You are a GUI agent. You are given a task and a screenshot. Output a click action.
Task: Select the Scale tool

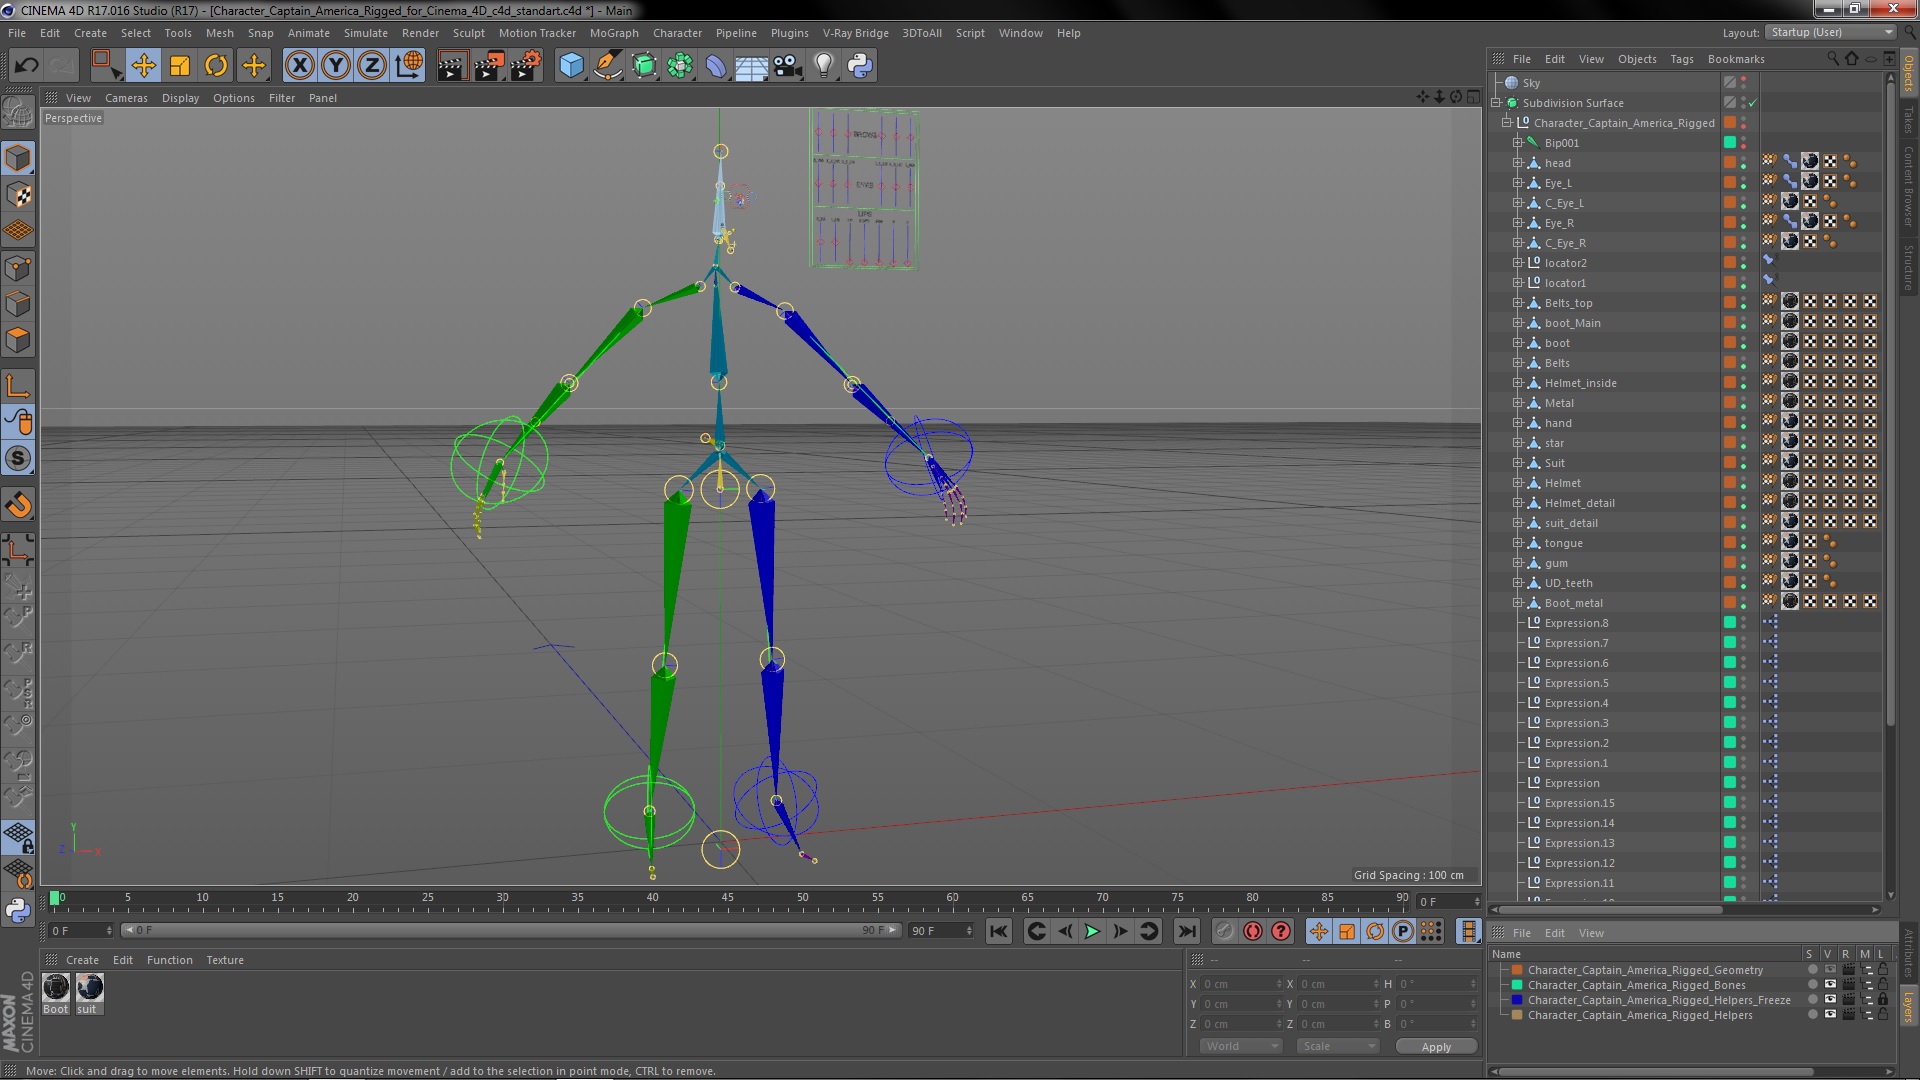click(x=180, y=66)
